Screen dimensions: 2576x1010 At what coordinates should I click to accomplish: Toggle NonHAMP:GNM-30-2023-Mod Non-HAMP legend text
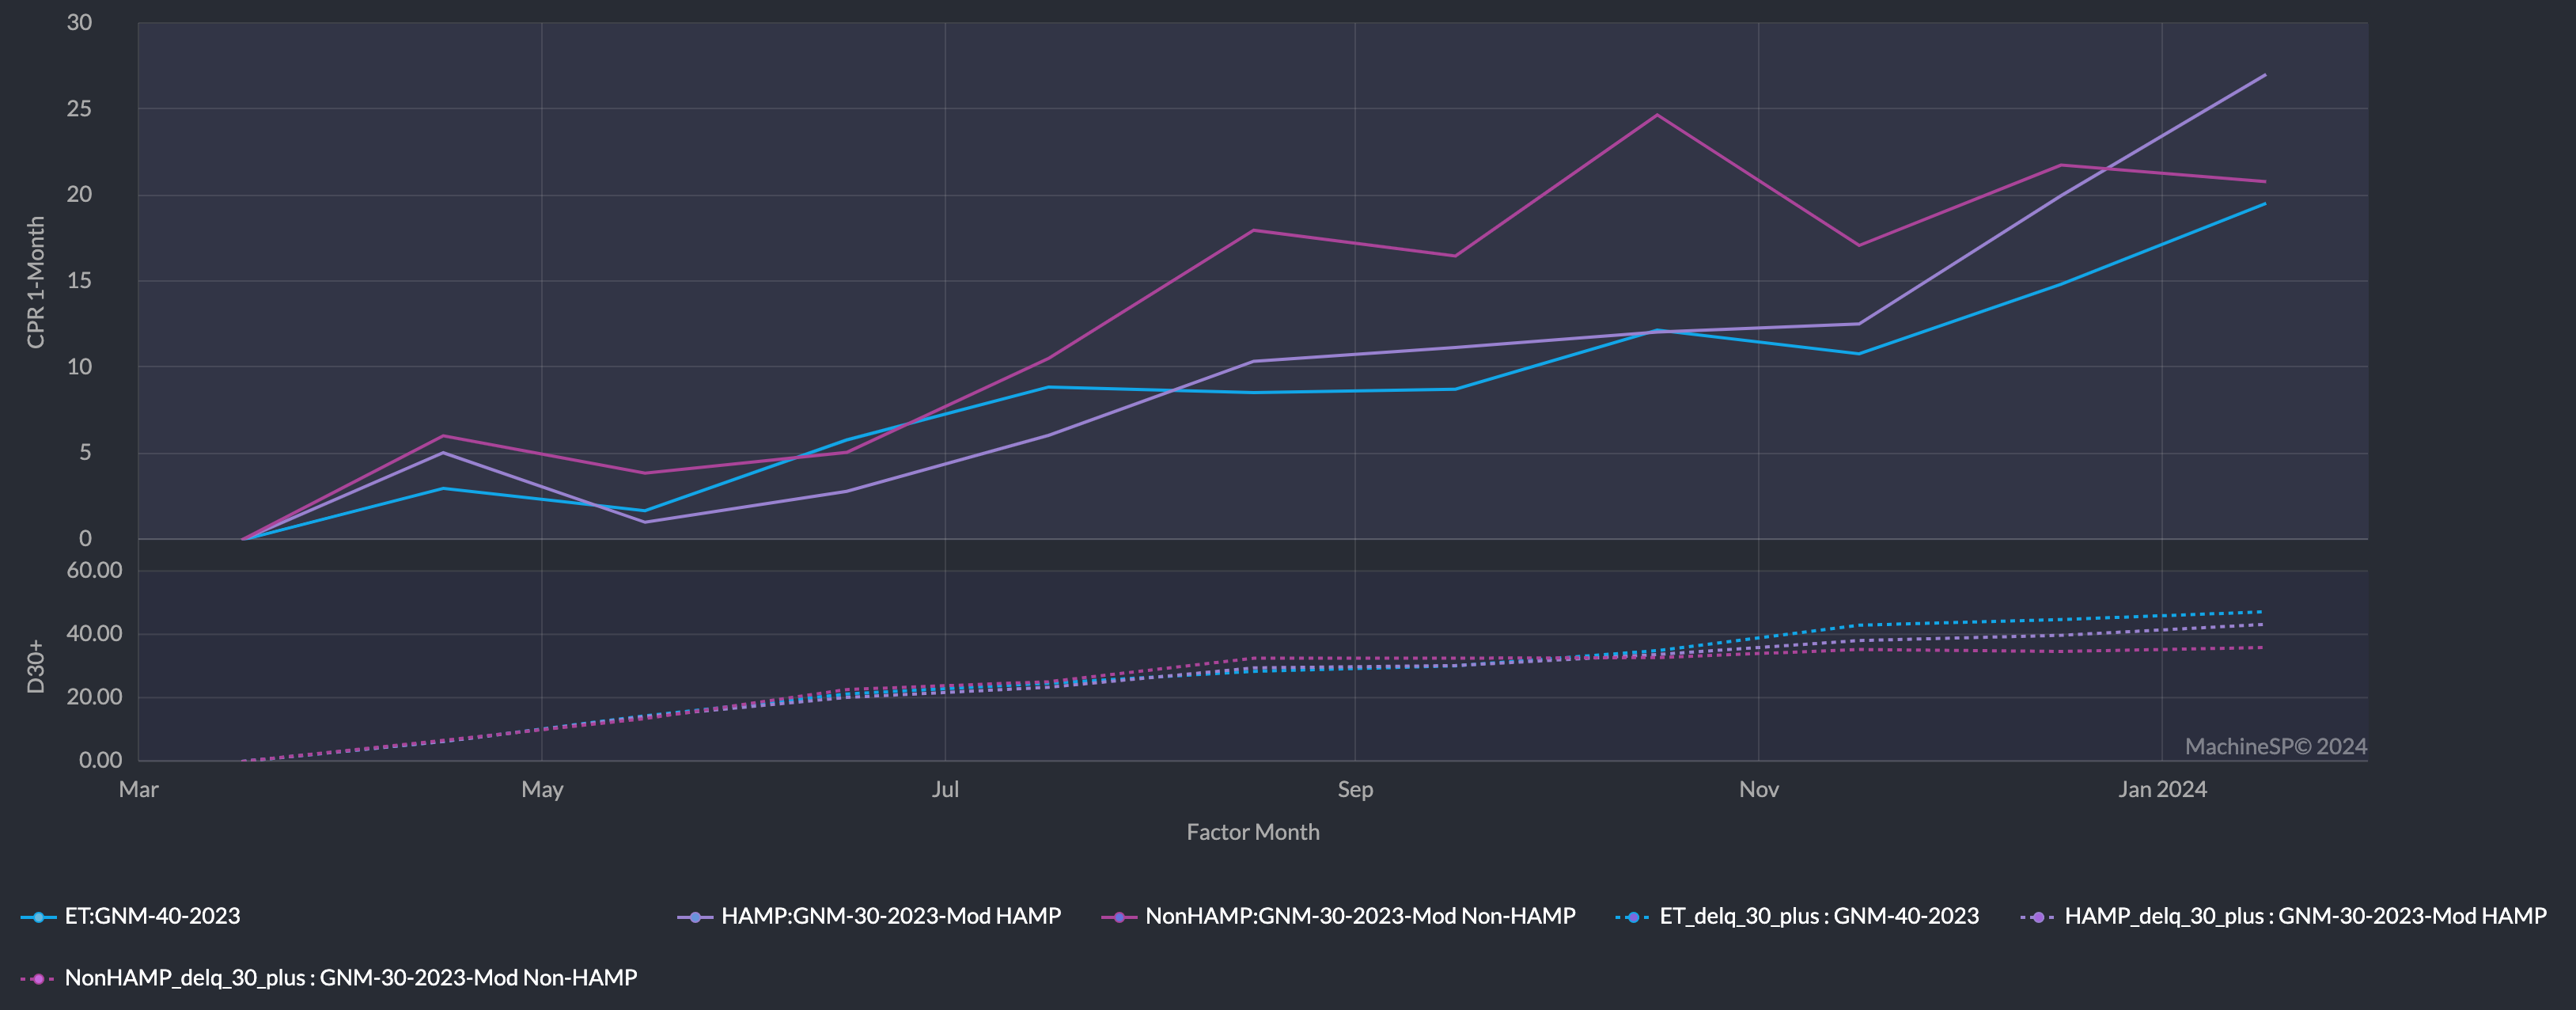coord(1360,916)
